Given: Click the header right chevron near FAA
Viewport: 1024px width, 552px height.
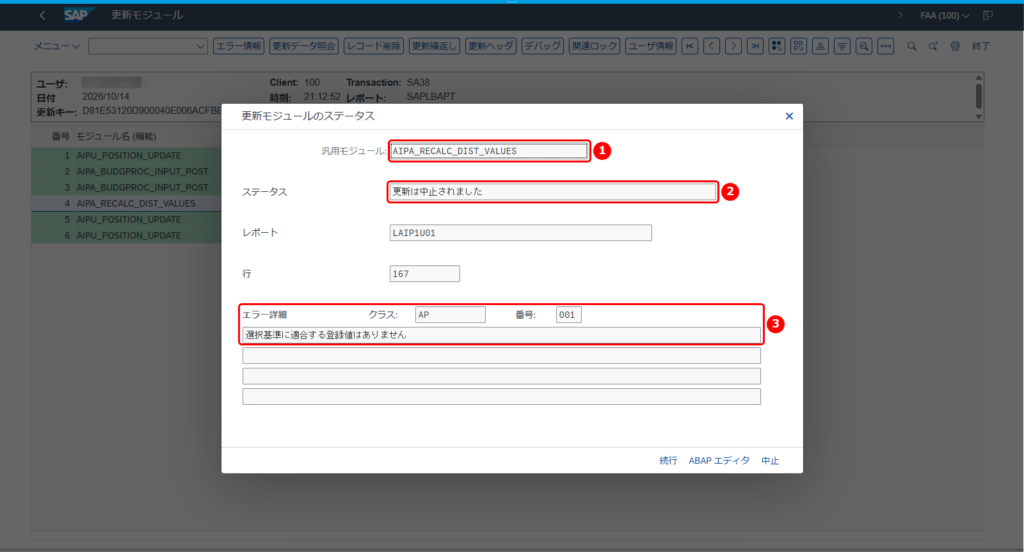Looking at the screenshot, I should (901, 15).
